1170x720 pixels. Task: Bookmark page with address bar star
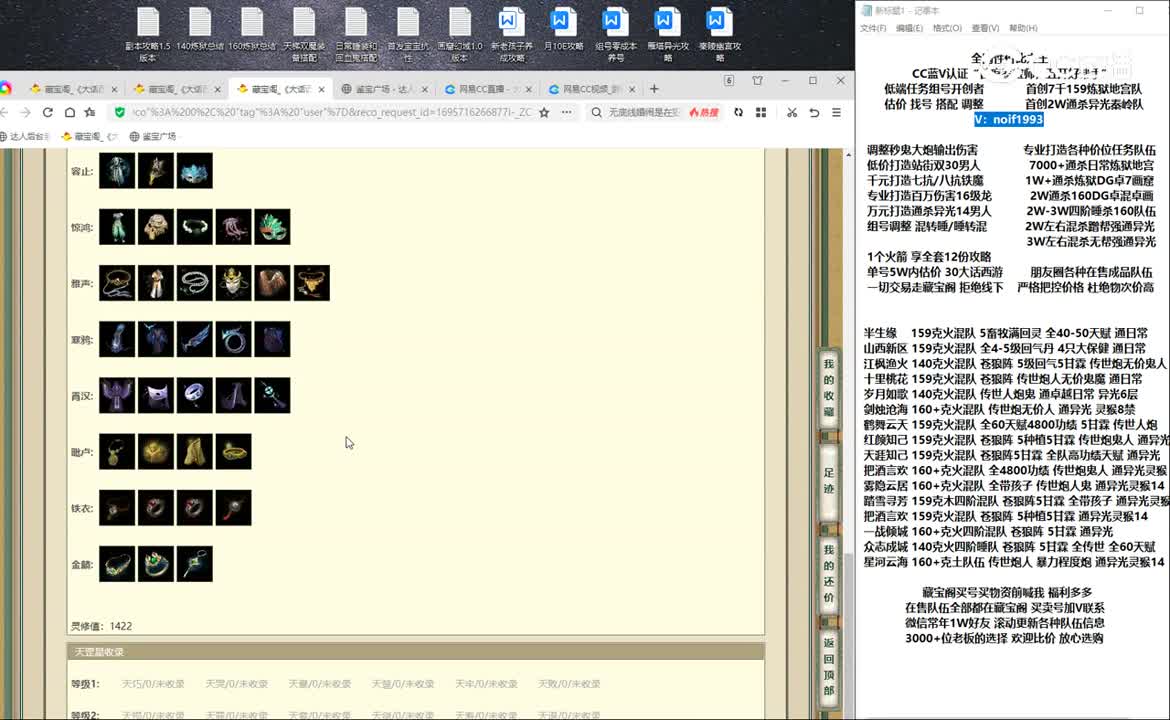[544, 112]
